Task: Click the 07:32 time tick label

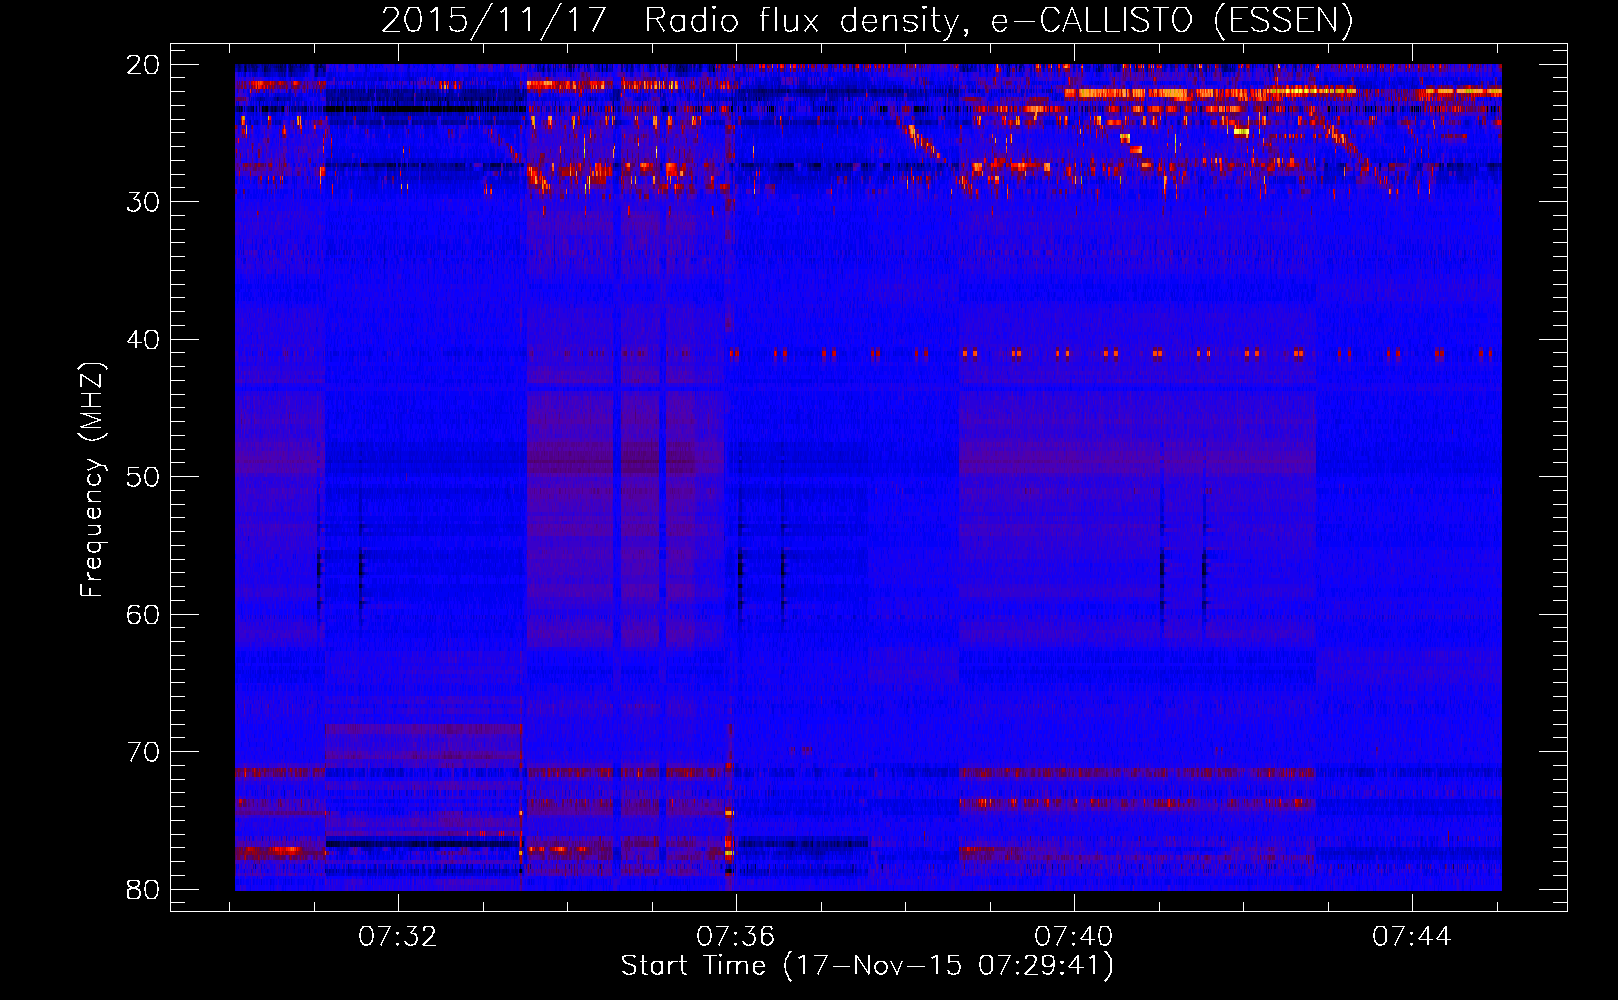Action: click(x=398, y=937)
